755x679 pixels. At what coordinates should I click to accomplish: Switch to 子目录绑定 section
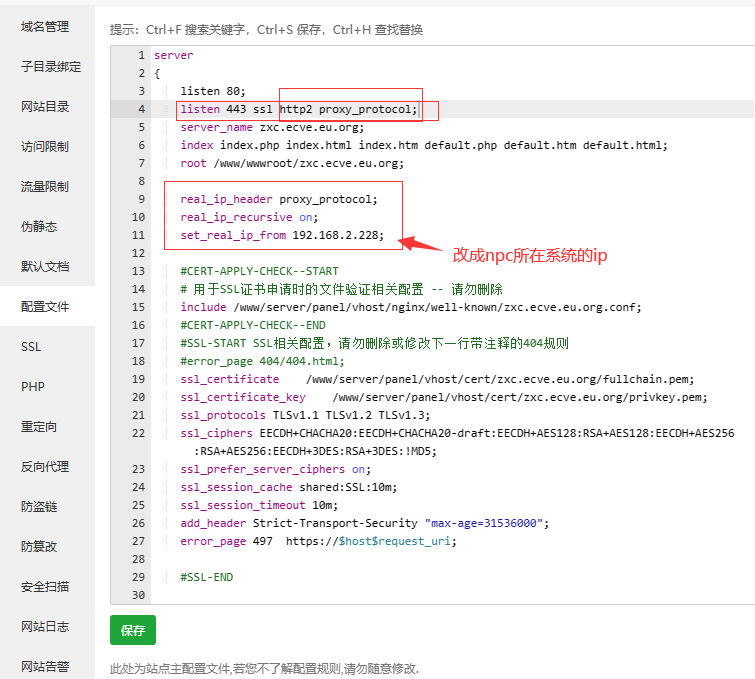click(51, 66)
